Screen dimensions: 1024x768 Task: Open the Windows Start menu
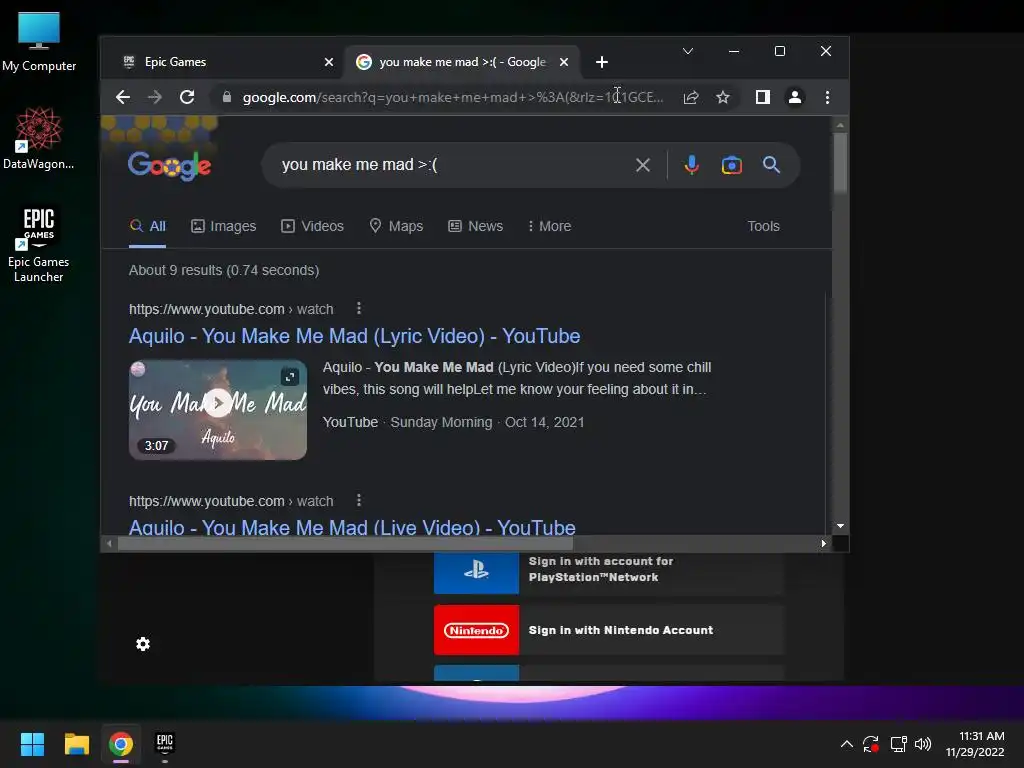point(32,744)
